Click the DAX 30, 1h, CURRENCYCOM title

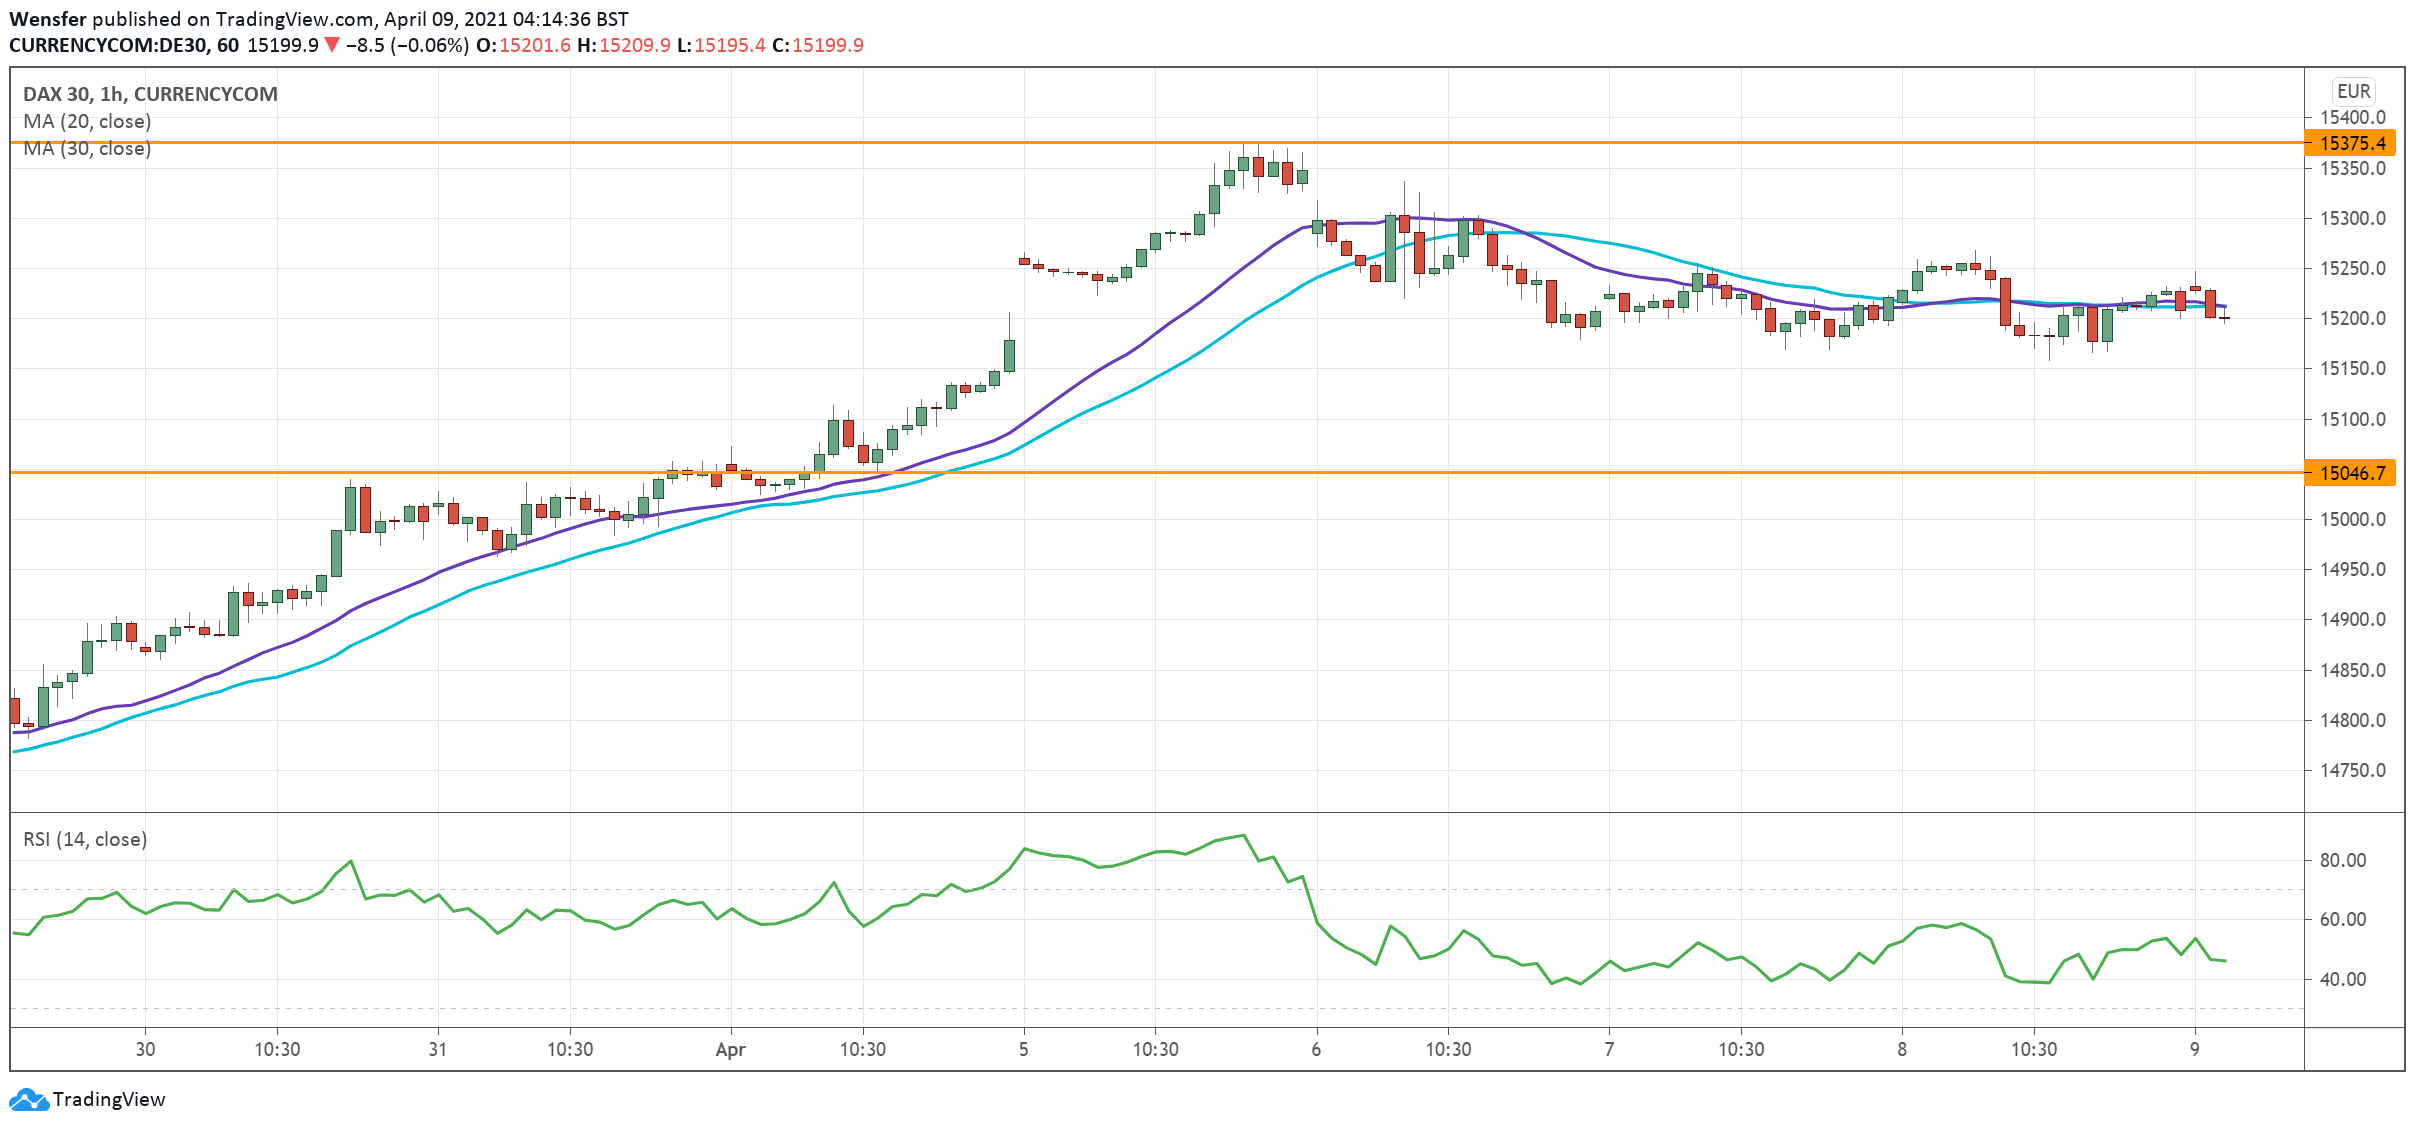click(x=150, y=94)
